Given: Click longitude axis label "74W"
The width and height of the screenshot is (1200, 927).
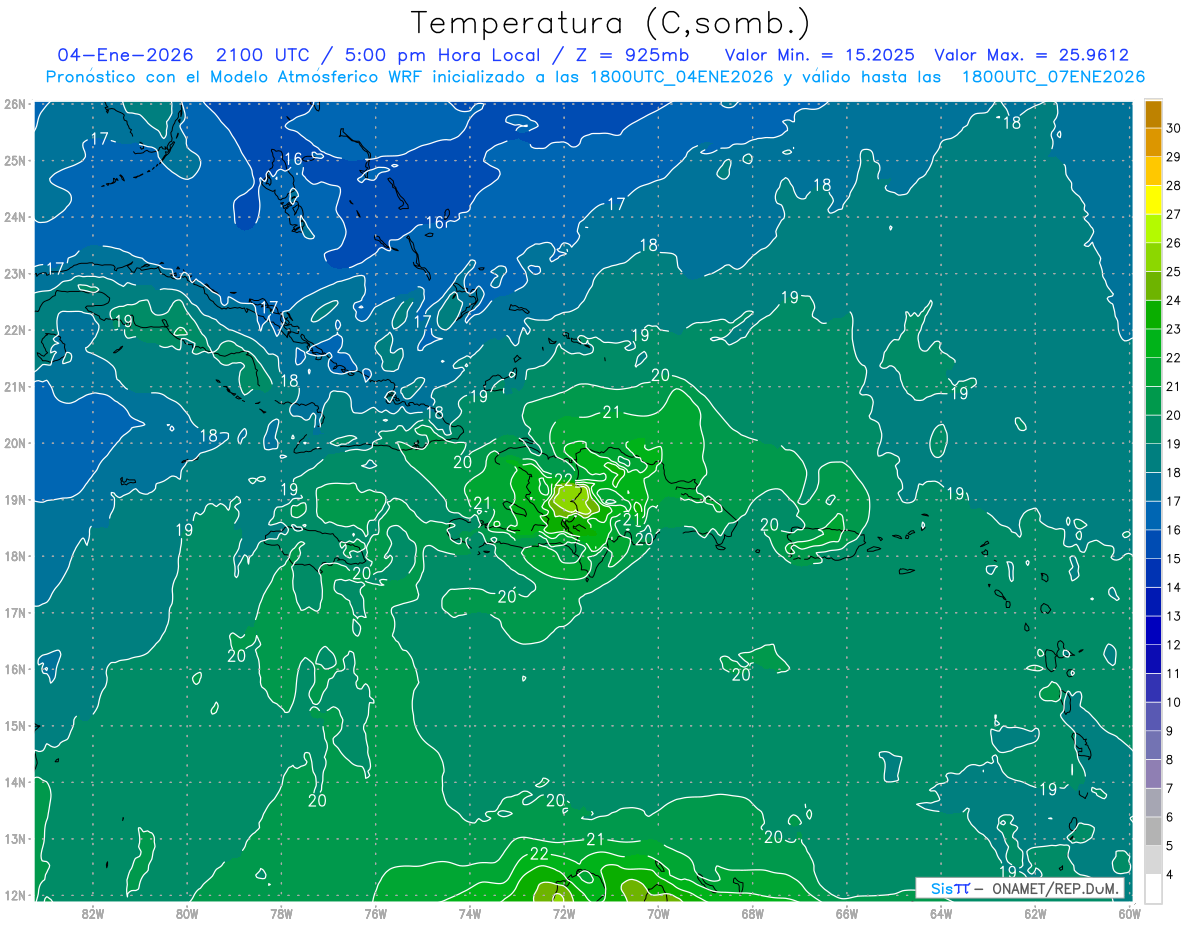Looking at the screenshot, I should (x=470, y=913).
